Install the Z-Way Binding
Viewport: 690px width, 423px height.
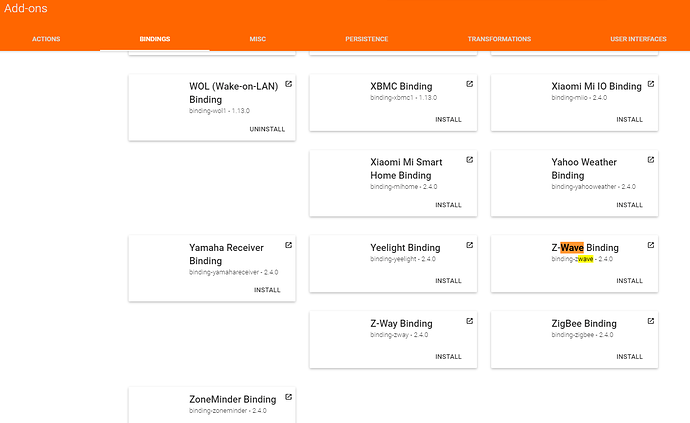448,357
